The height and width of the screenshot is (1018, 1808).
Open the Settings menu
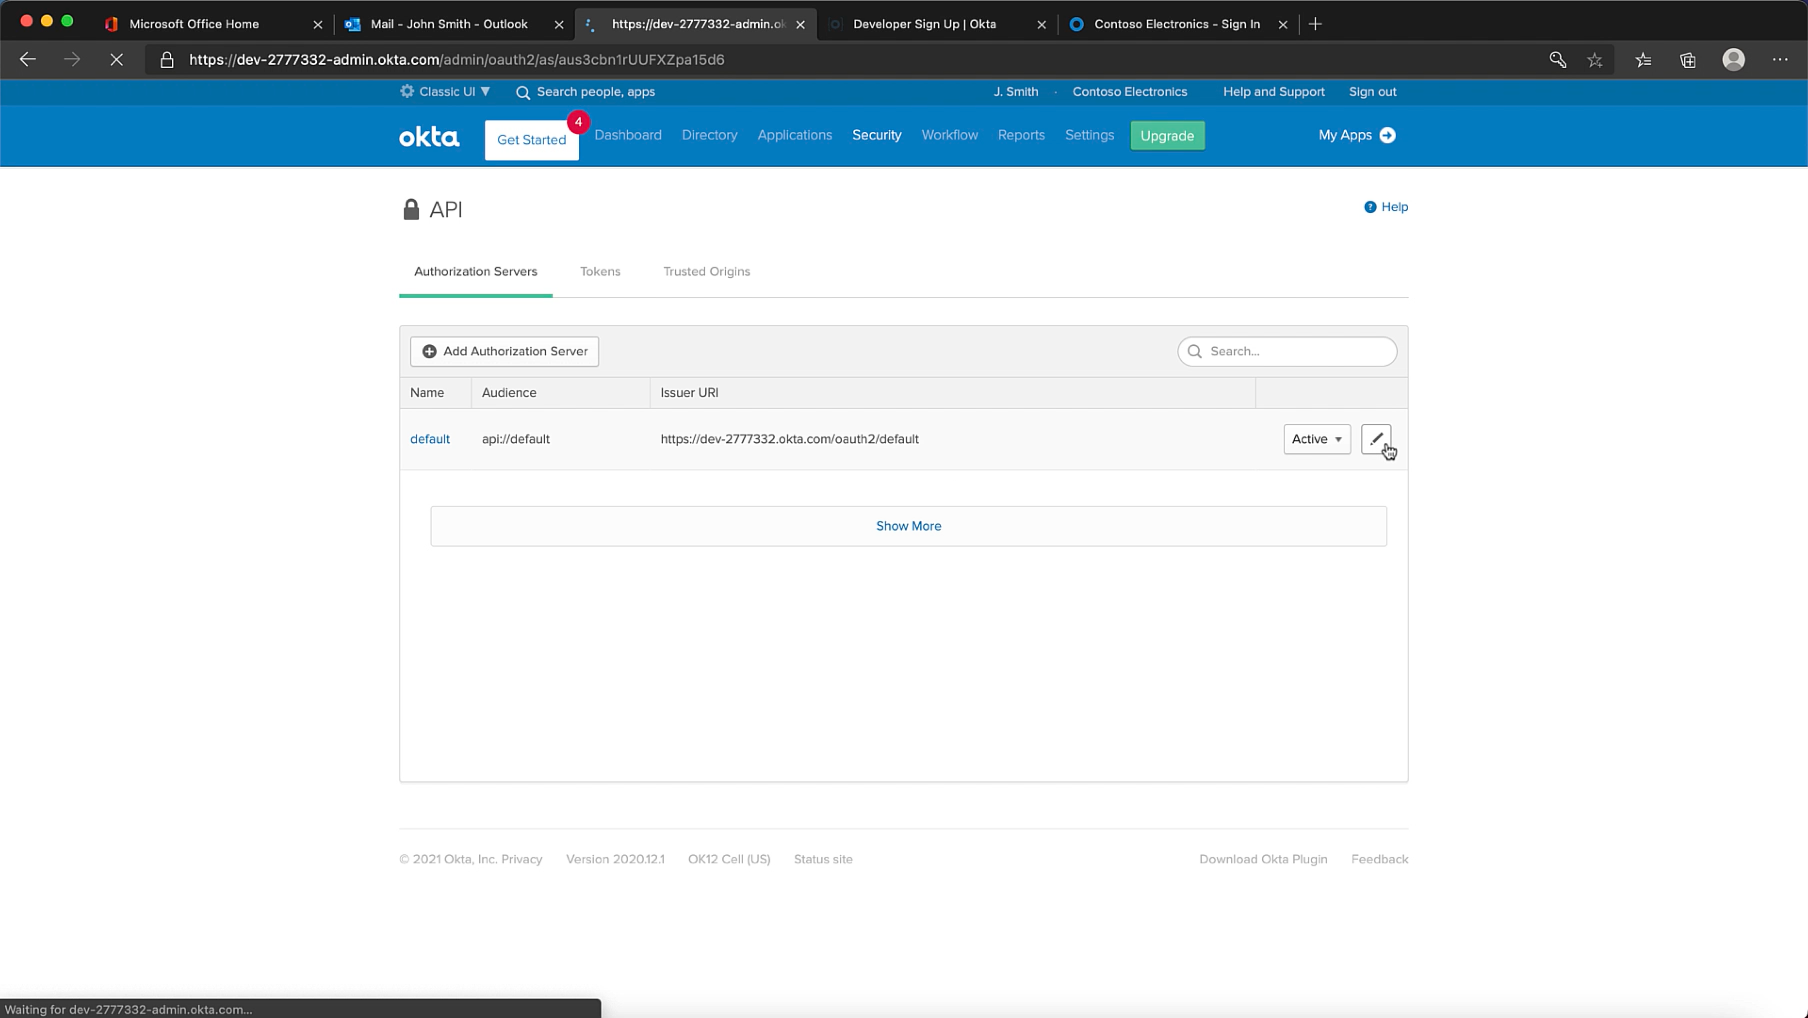pos(1090,135)
